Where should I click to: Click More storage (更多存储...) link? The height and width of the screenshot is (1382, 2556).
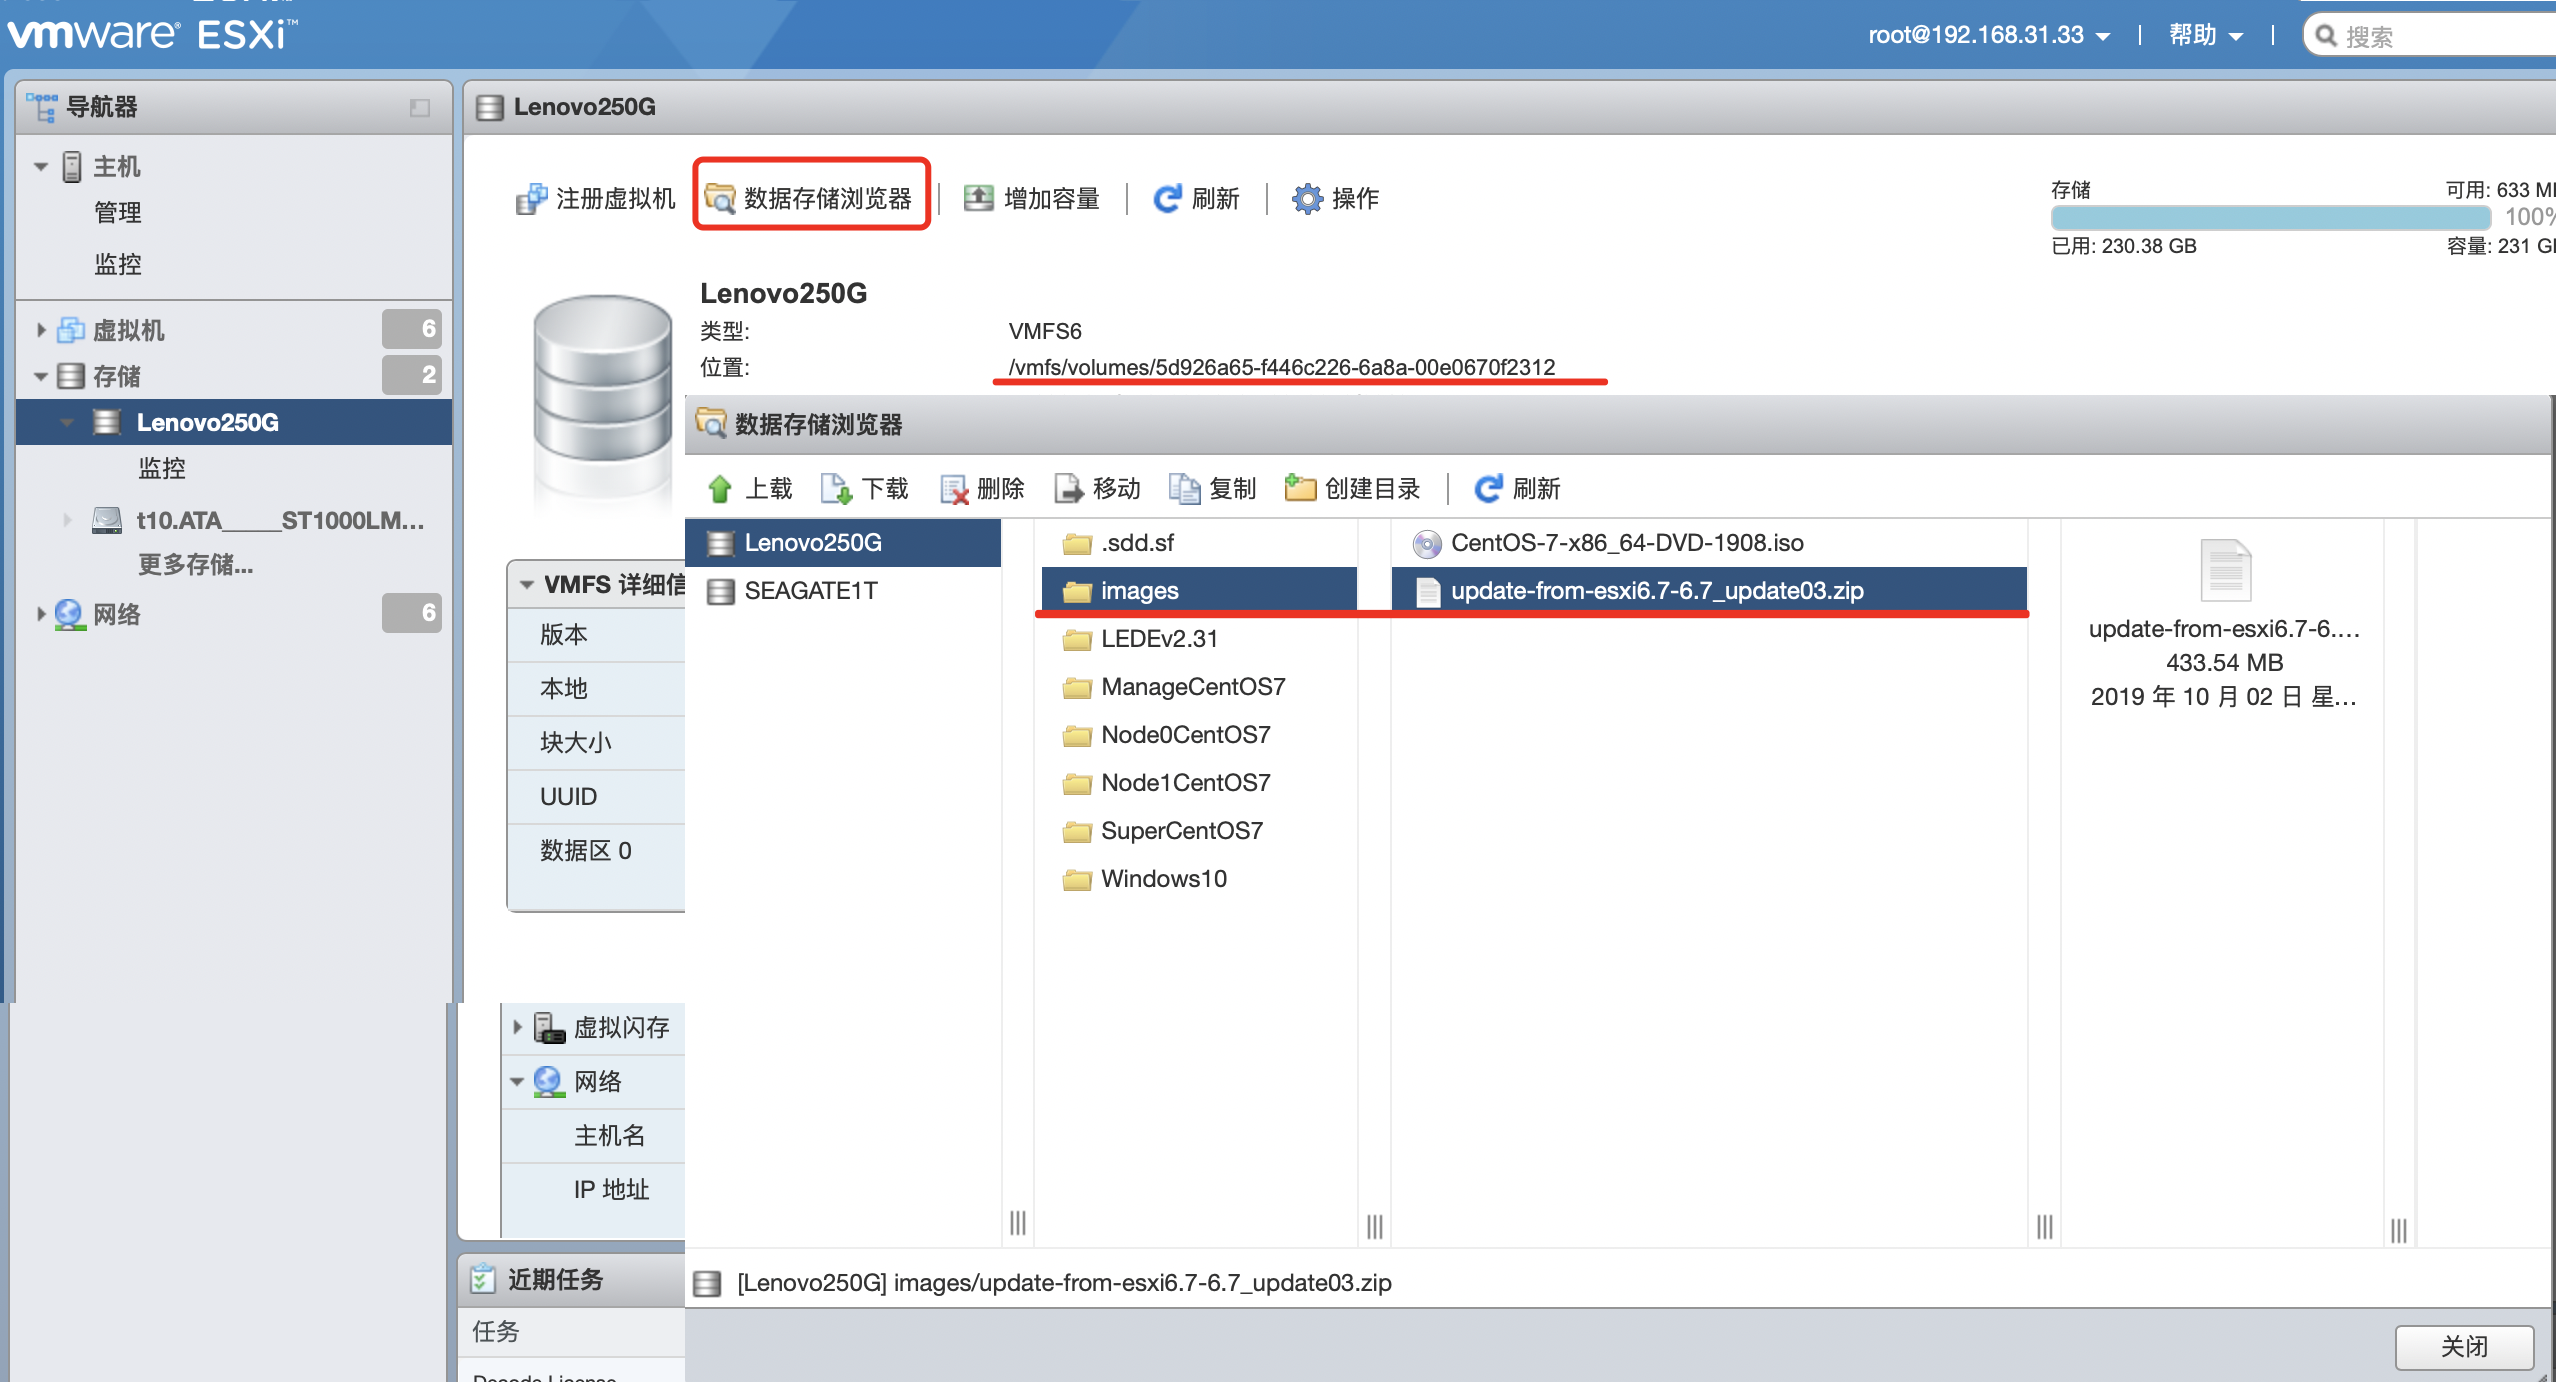(x=195, y=565)
